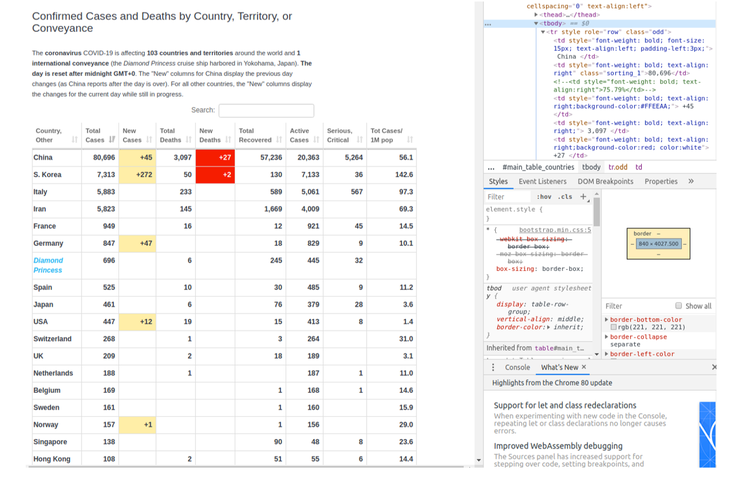Collapse the tbody element node
Screen dimensions: 740x480
click(537, 22)
